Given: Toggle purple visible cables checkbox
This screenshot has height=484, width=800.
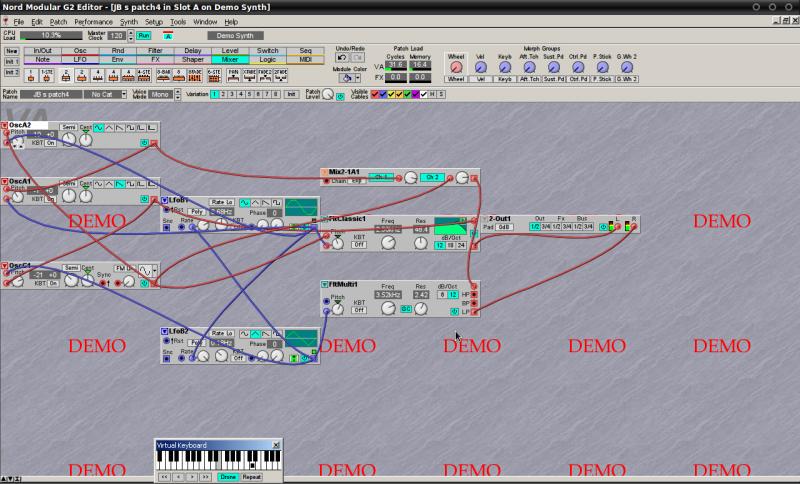Looking at the screenshot, I should (416, 94).
